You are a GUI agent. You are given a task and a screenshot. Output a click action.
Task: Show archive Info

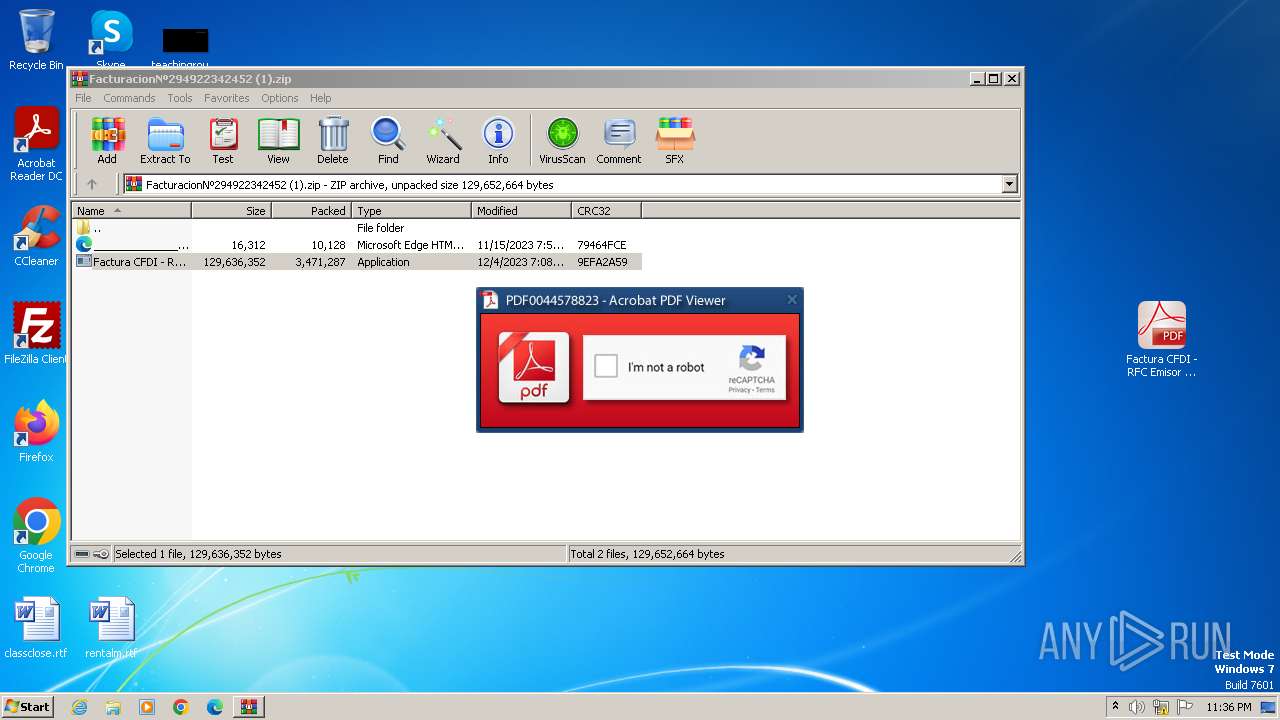tap(498, 141)
